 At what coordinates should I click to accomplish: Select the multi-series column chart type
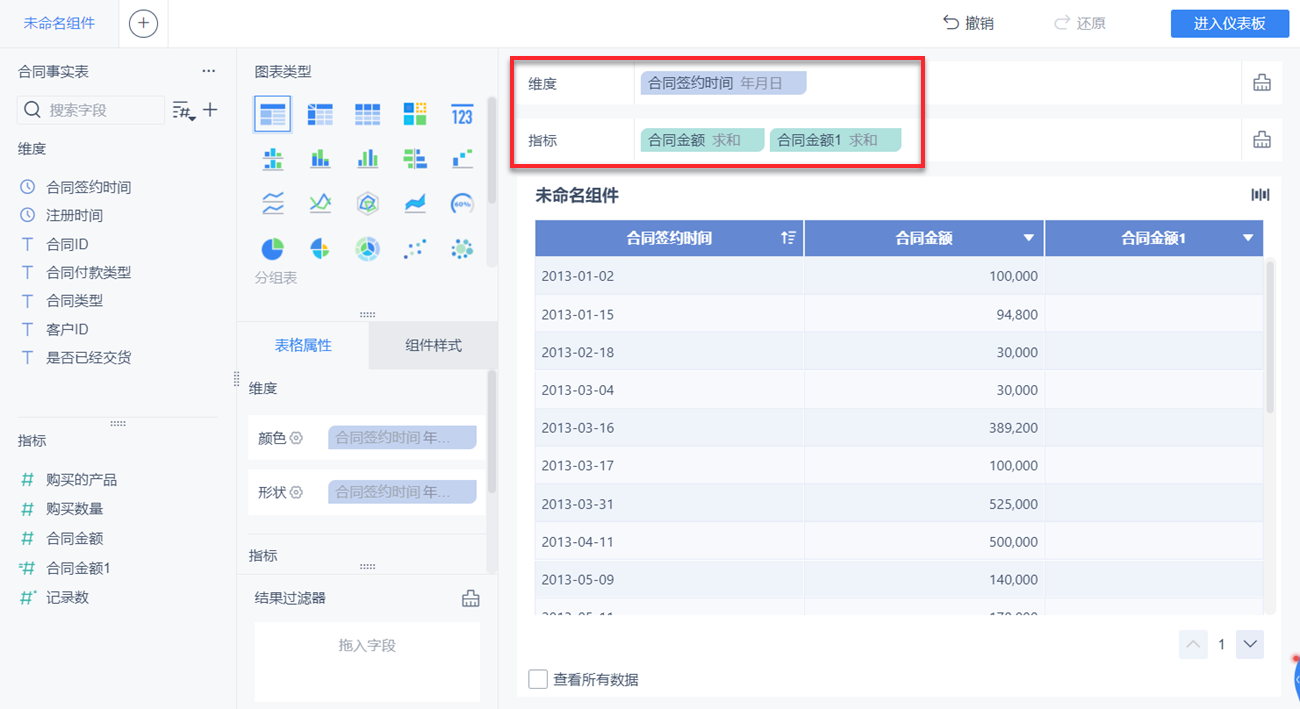tap(368, 158)
